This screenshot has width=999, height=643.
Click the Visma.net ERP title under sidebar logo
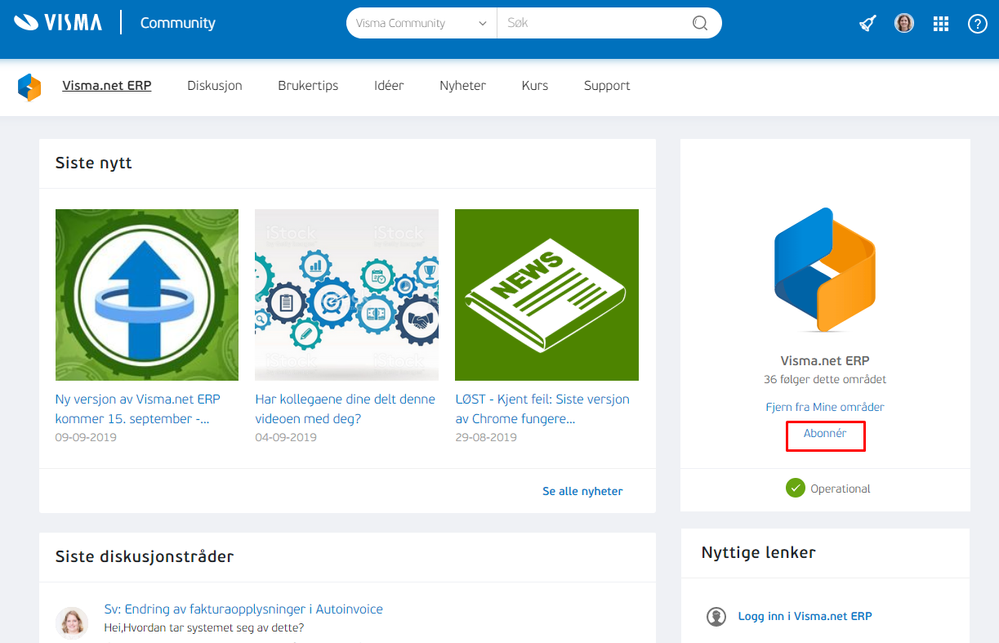click(824, 361)
